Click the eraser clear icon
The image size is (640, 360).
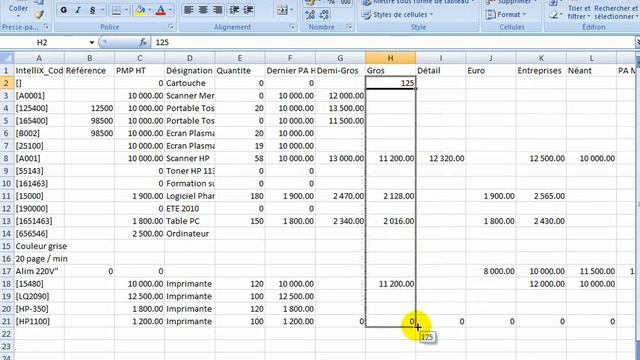(554, 15)
